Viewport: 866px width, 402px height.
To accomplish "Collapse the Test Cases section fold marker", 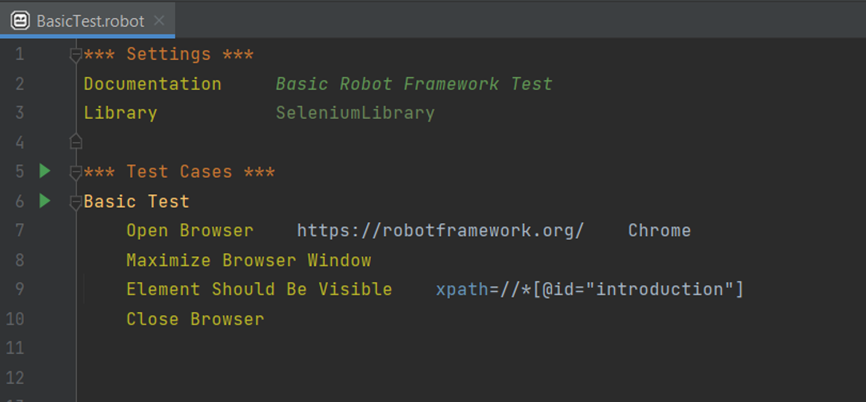I will (76, 173).
